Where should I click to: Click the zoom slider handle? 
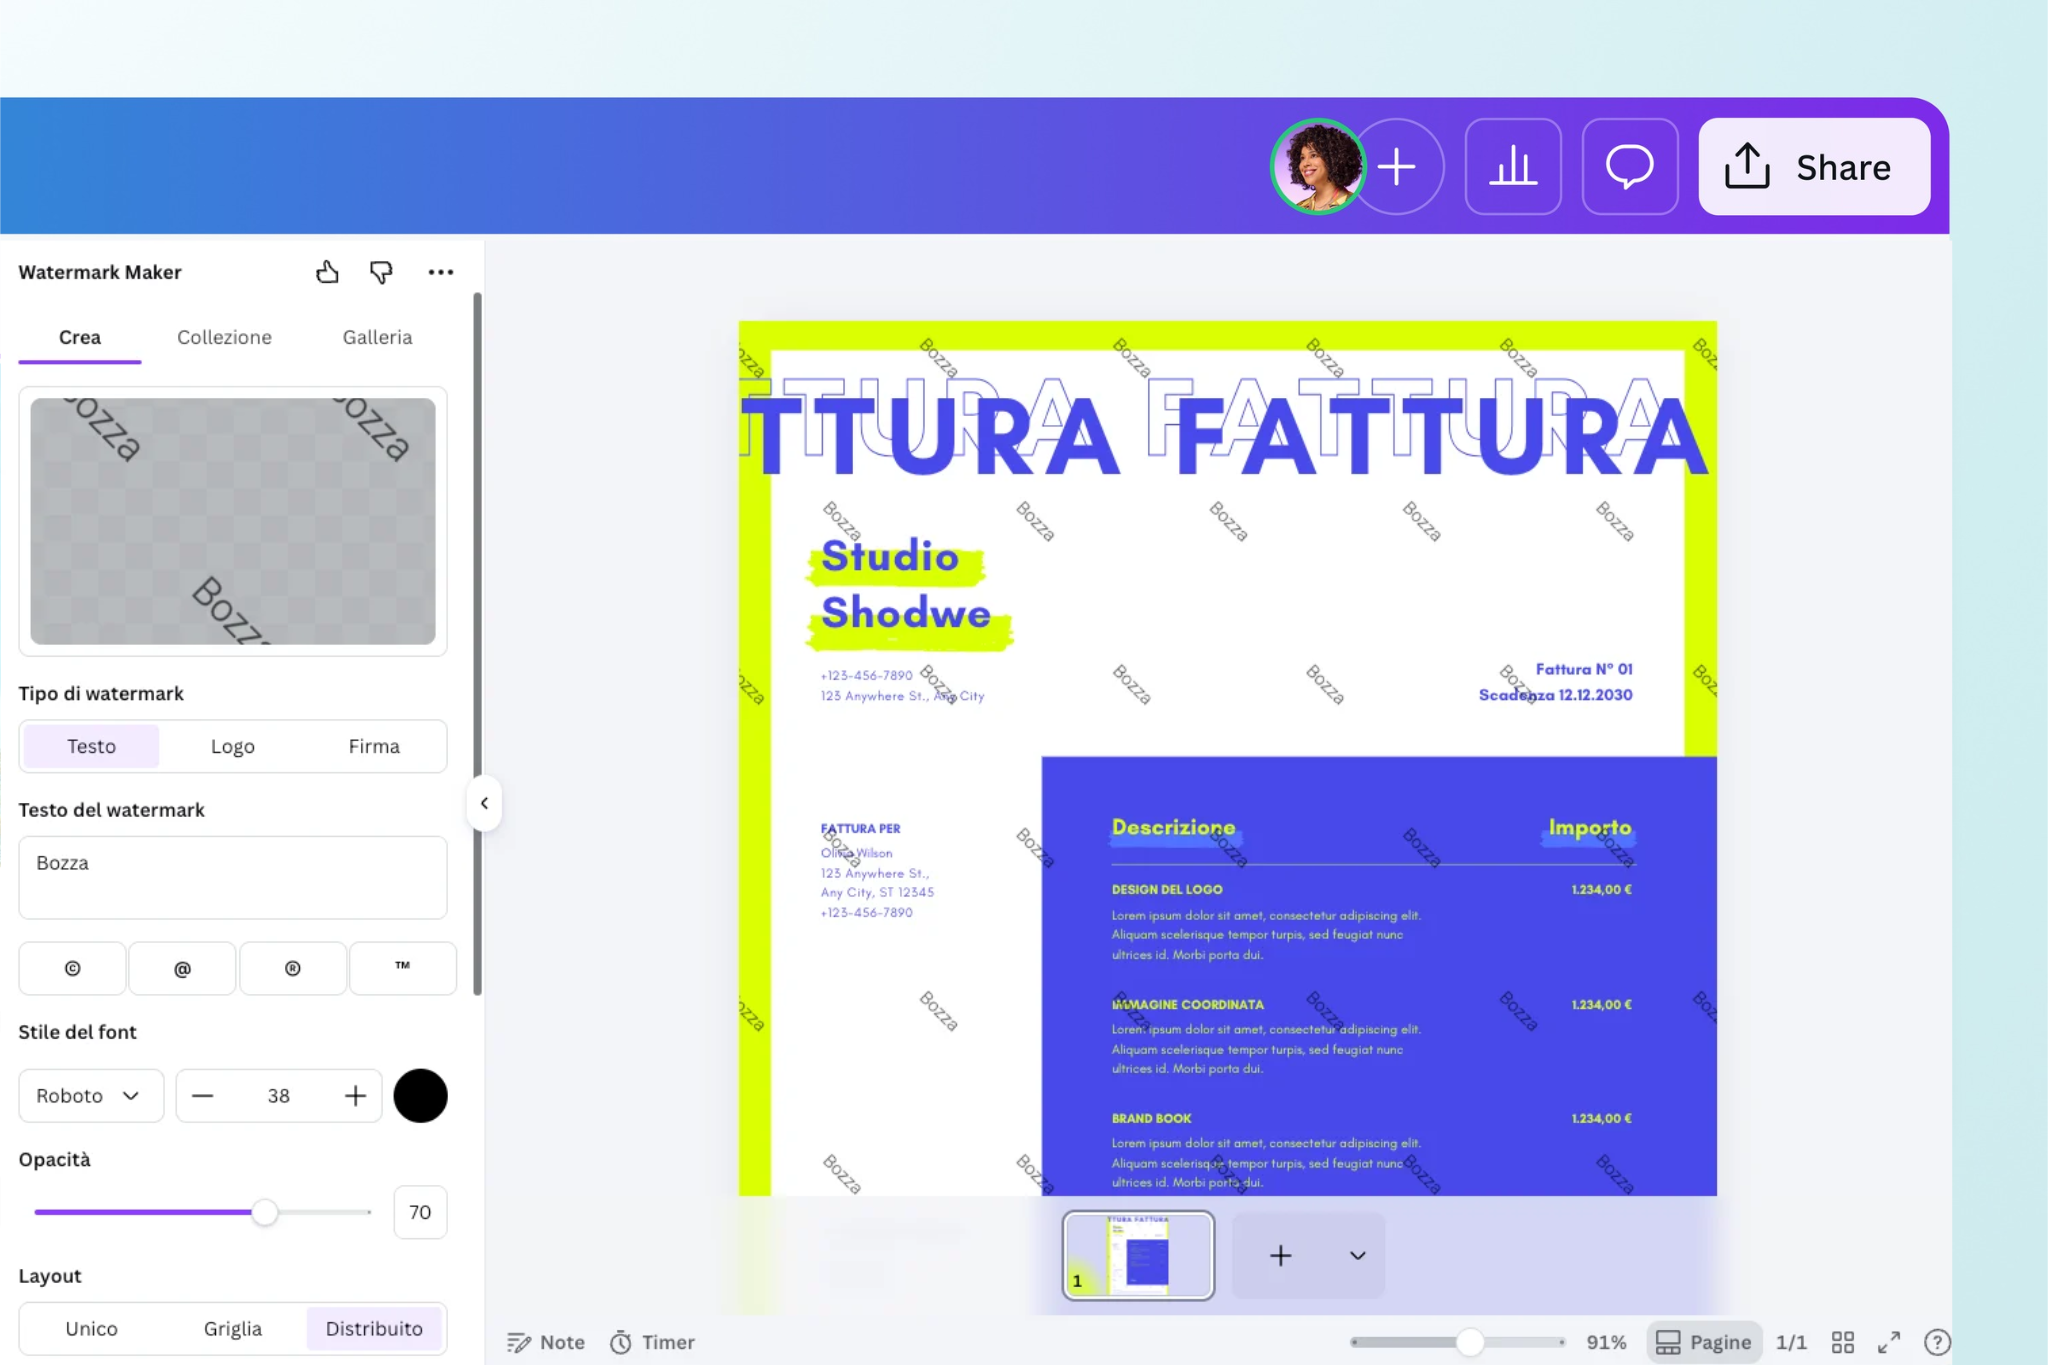1470,1342
